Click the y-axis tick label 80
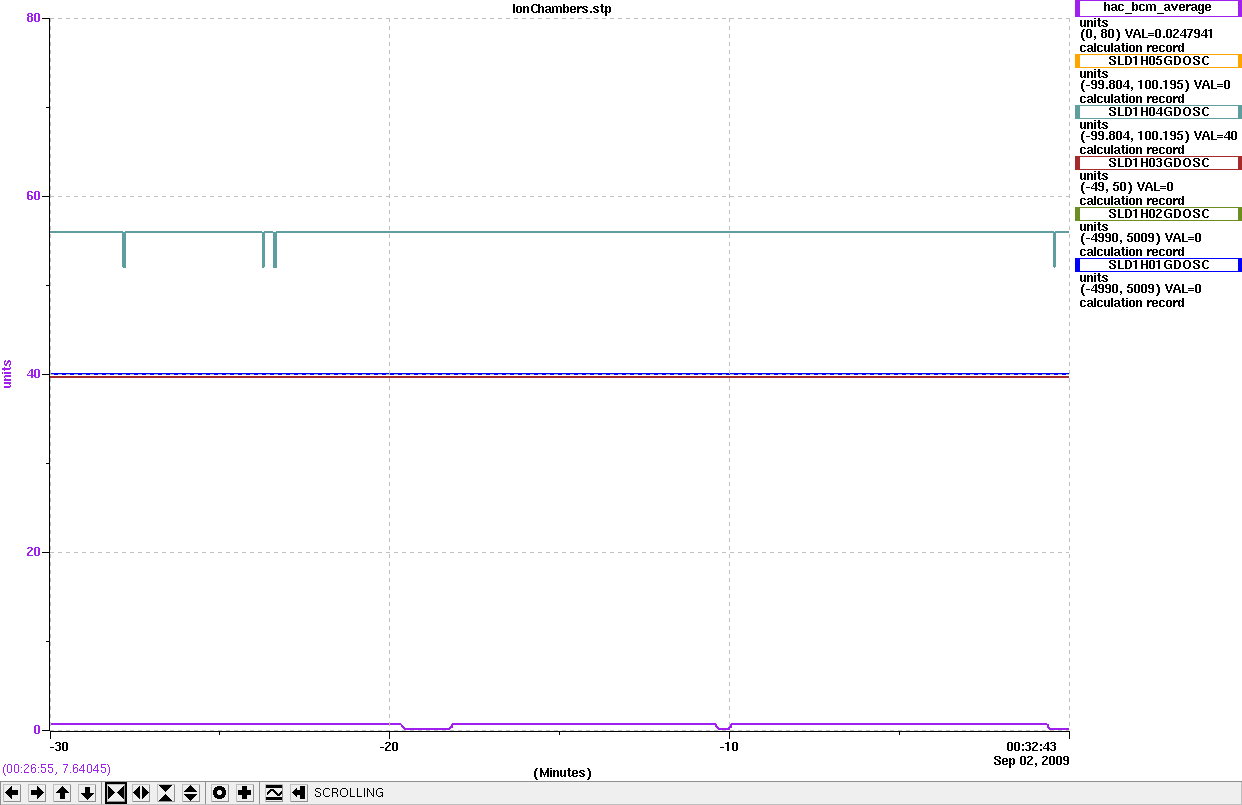The height and width of the screenshot is (805, 1242). click(x=32, y=18)
